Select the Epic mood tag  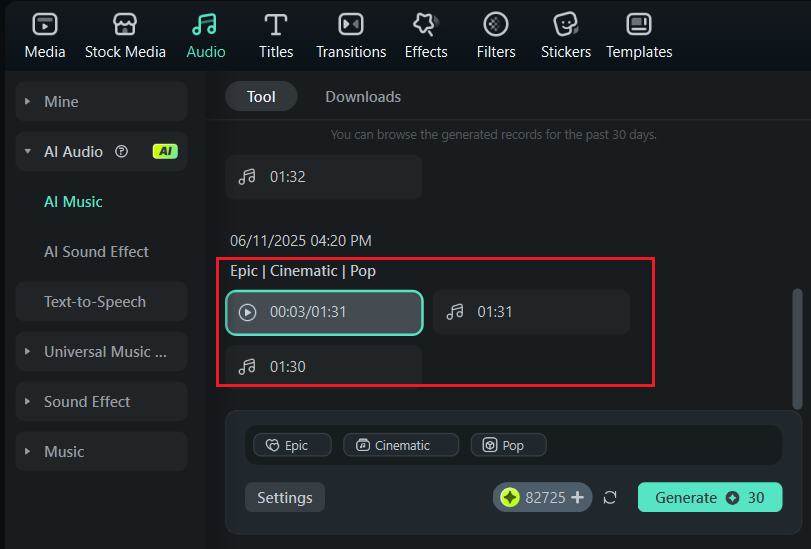pos(292,445)
